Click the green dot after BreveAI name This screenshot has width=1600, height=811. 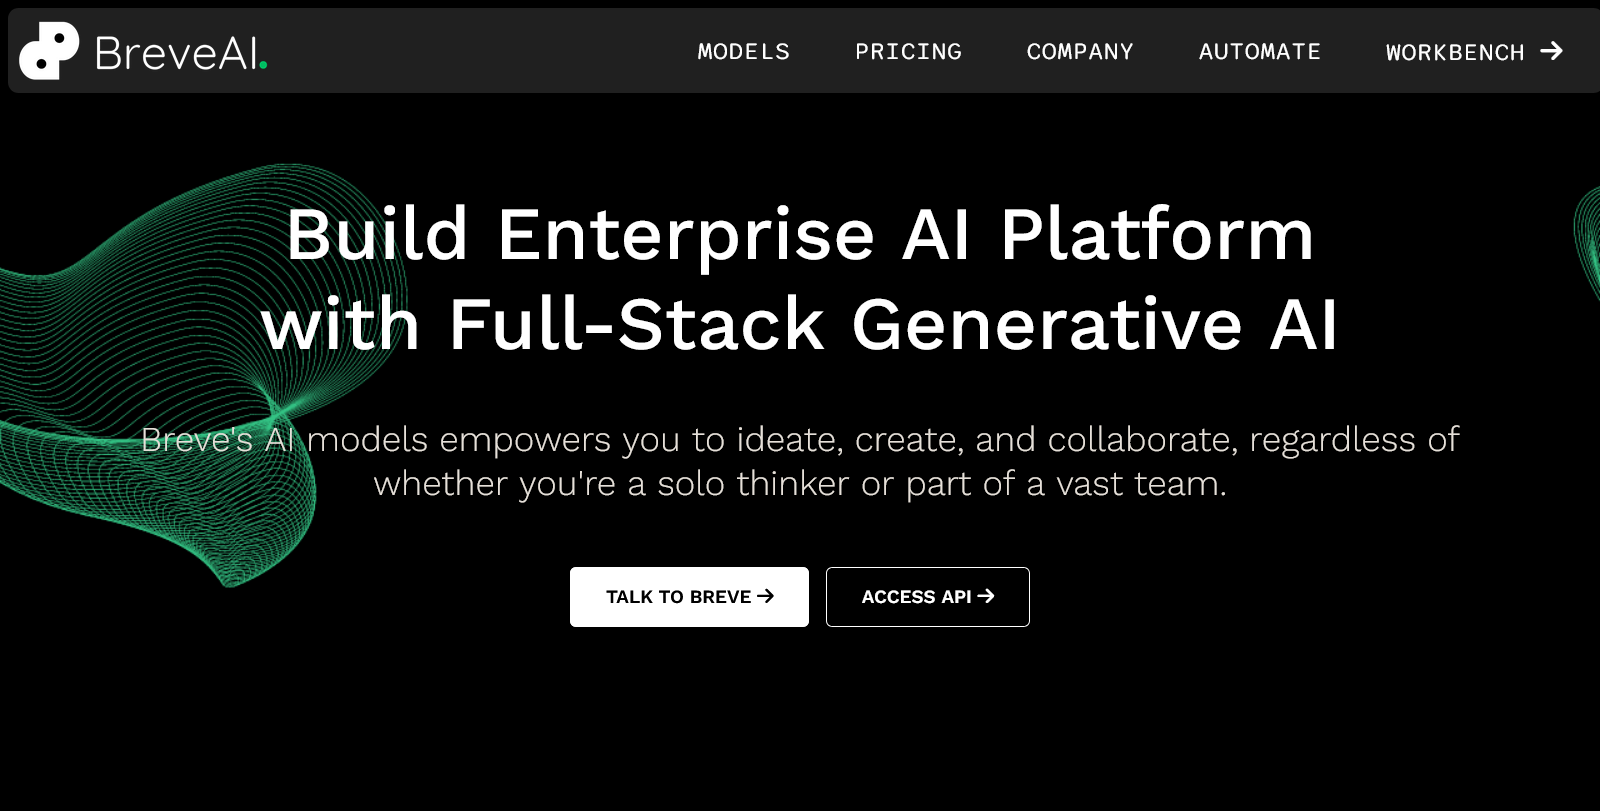[263, 65]
